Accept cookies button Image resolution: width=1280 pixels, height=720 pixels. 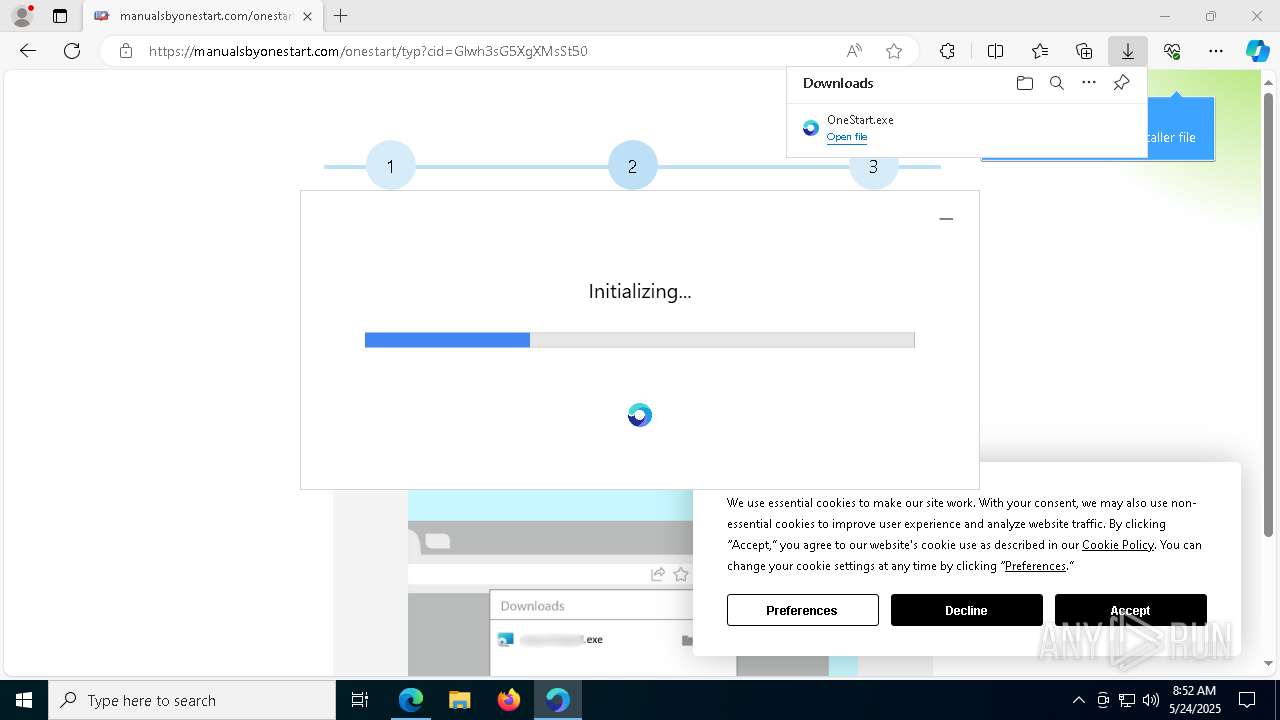pos(1130,610)
